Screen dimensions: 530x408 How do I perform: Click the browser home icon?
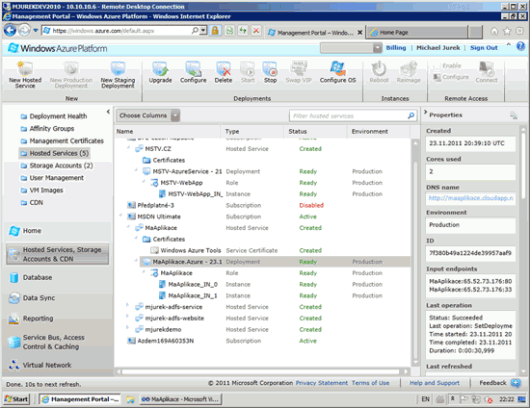(x=494, y=31)
